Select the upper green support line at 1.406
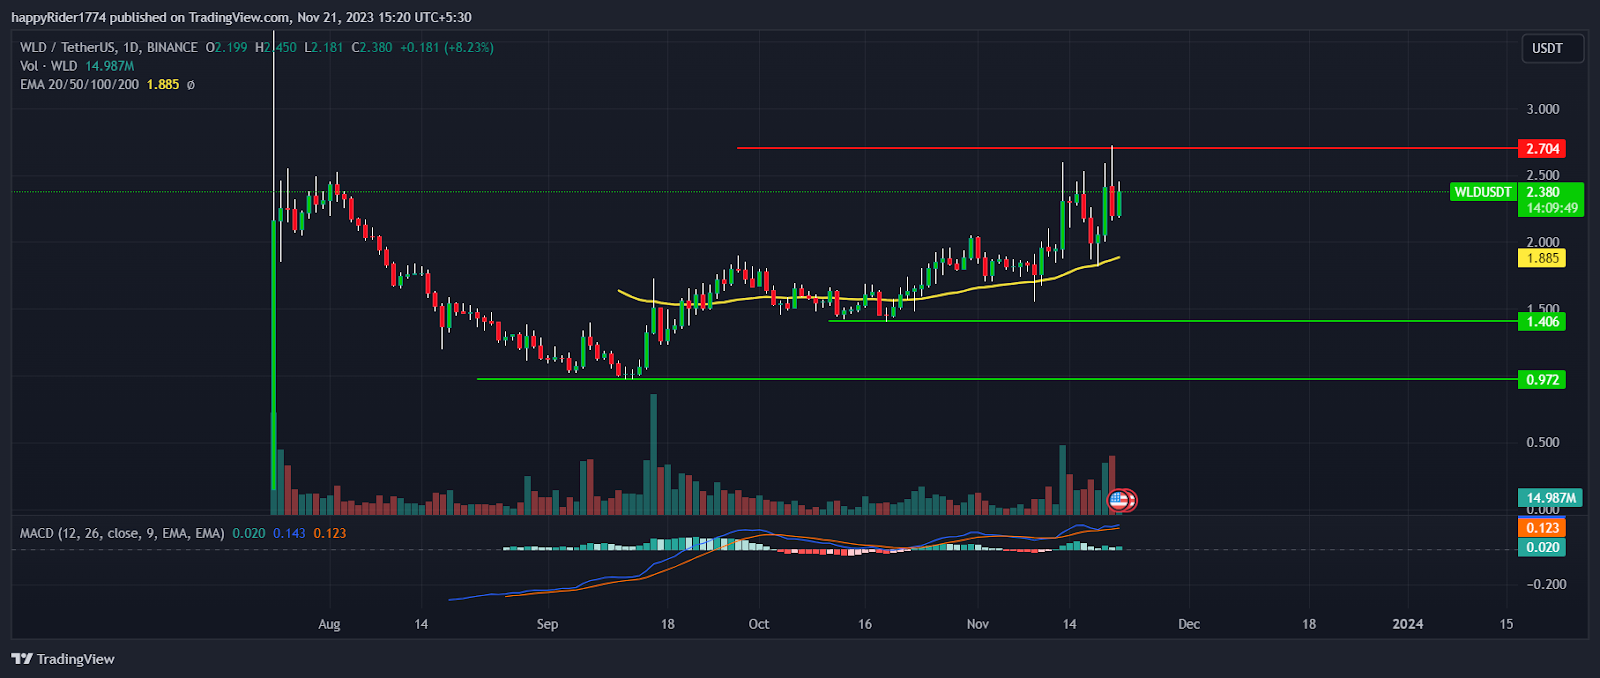The width and height of the screenshot is (1600, 678). pyautogui.click(x=1173, y=321)
